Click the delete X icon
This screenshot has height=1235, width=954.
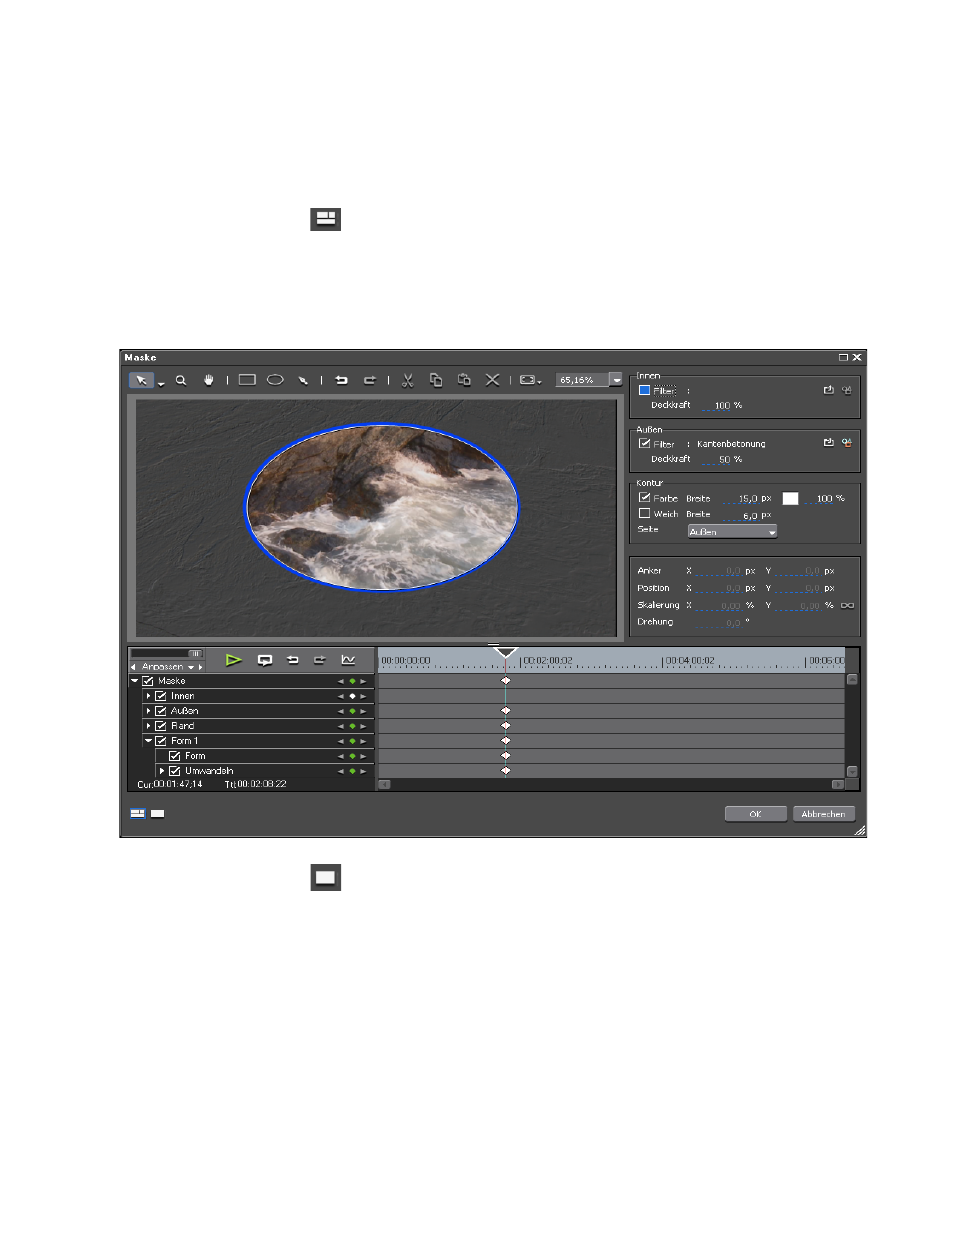click(492, 380)
